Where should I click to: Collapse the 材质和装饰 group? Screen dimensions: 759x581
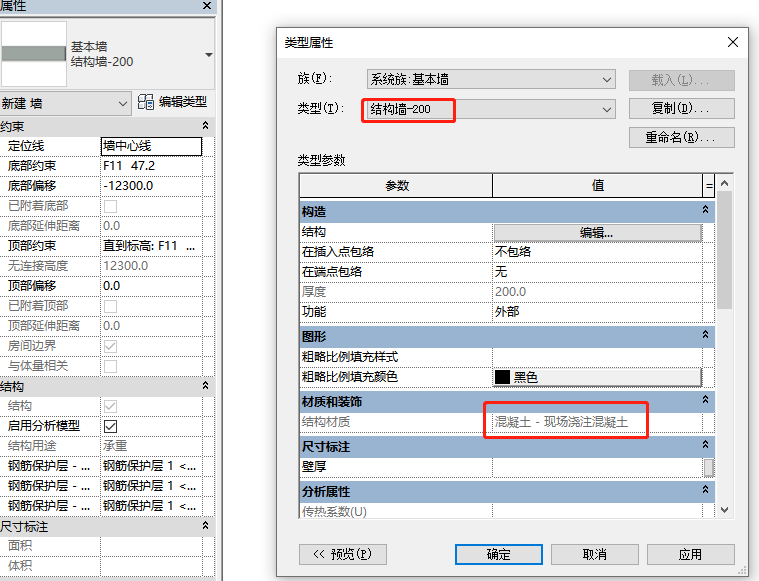click(705, 399)
